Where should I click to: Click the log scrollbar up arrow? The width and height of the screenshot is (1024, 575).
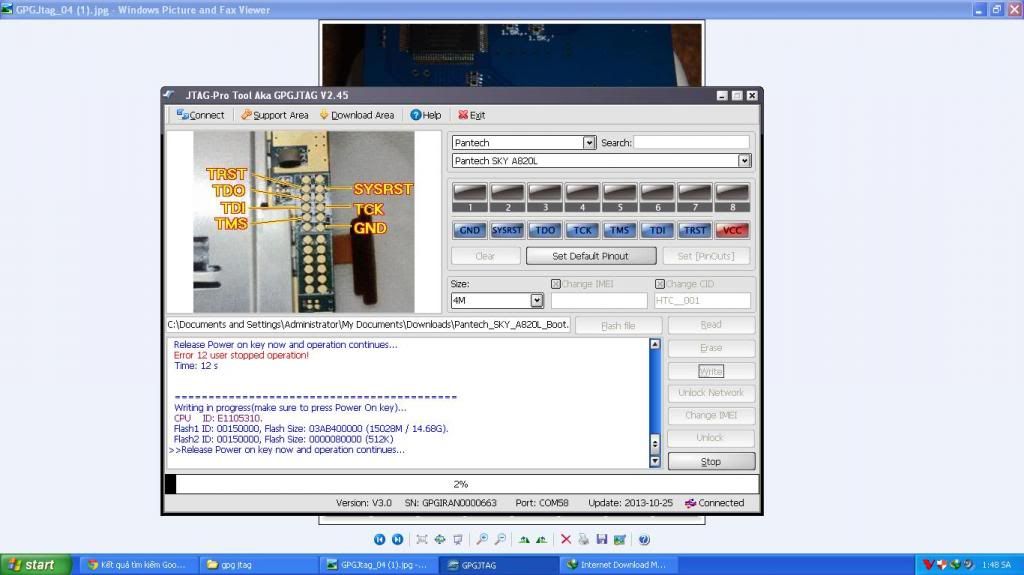(655, 344)
